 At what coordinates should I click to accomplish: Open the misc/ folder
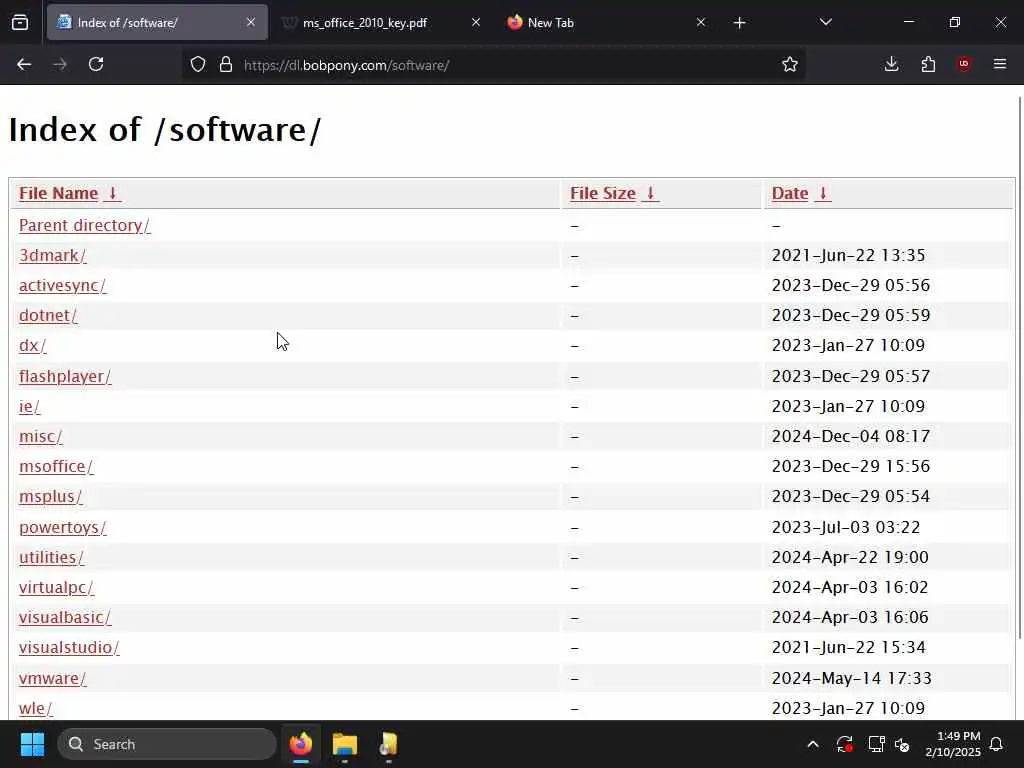click(40, 437)
